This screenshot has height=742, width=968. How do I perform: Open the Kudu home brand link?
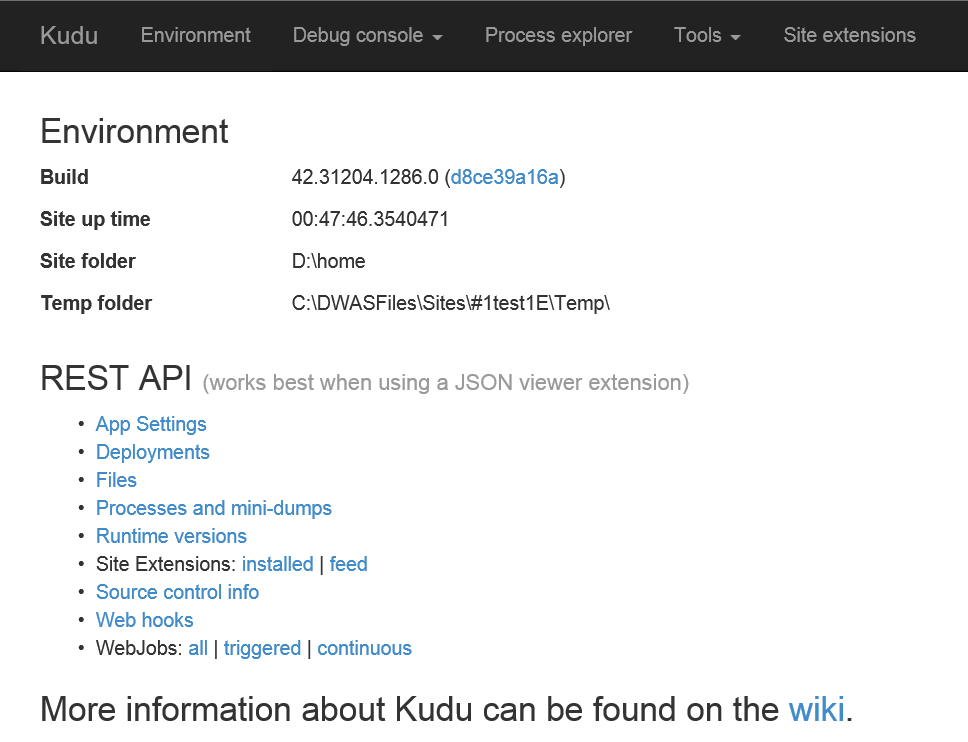(69, 35)
